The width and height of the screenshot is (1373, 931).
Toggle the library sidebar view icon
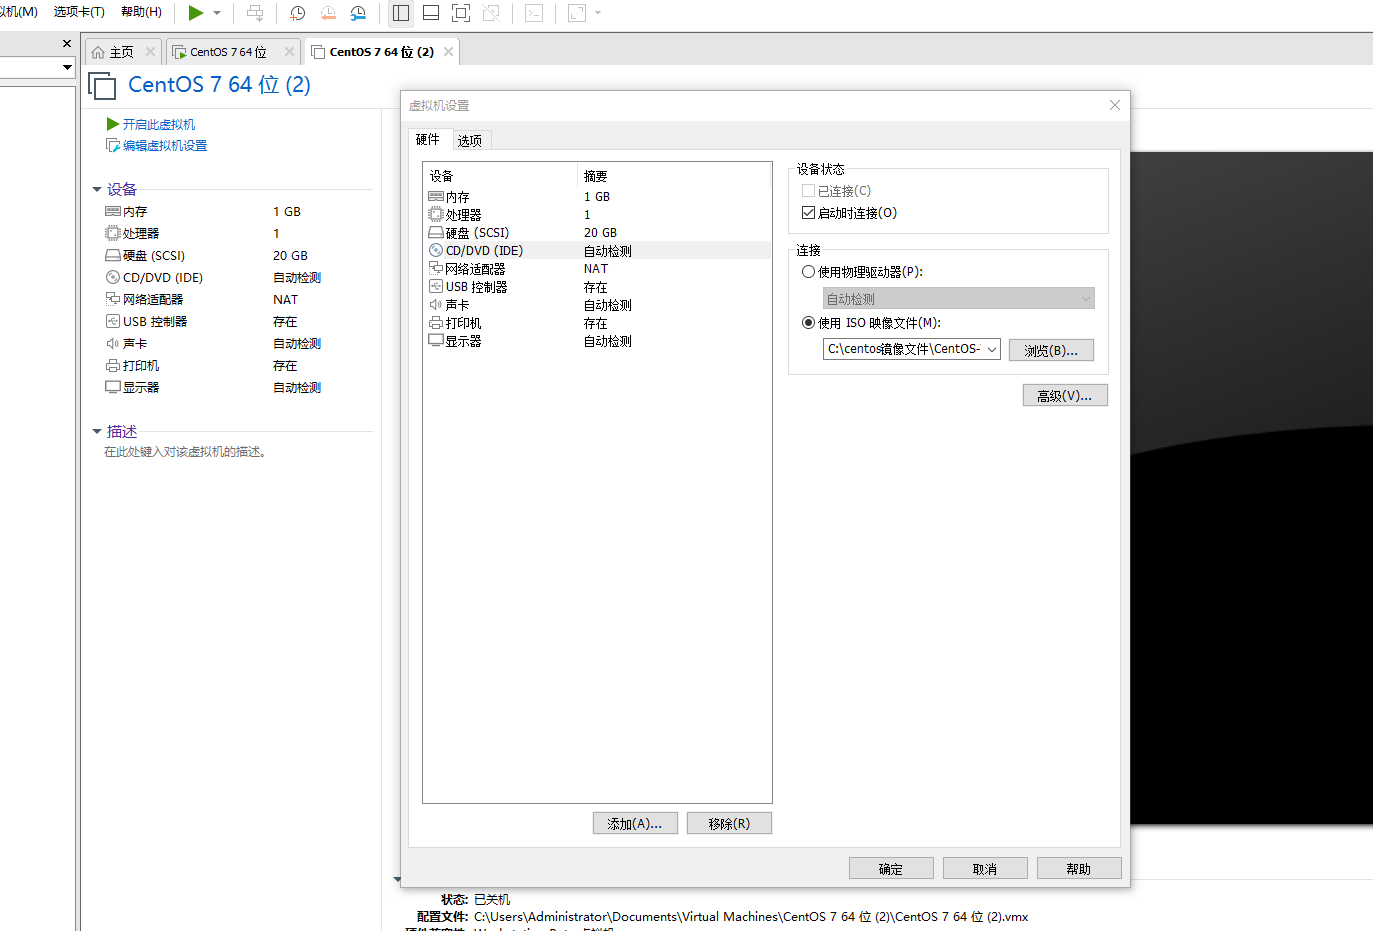tap(401, 13)
